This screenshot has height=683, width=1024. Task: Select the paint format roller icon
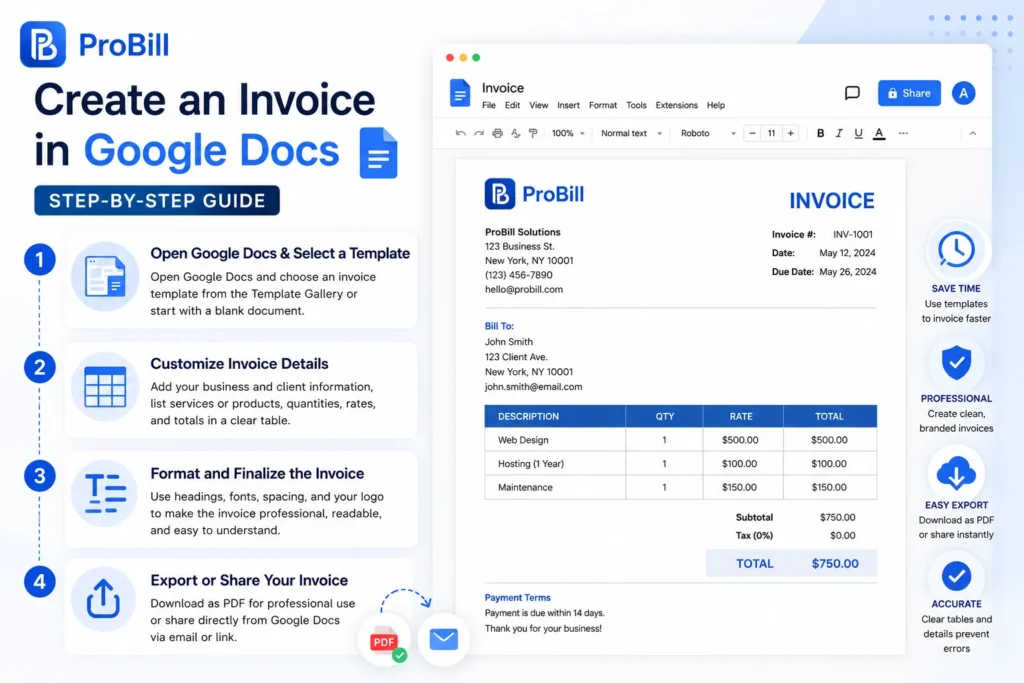[x=533, y=133]
